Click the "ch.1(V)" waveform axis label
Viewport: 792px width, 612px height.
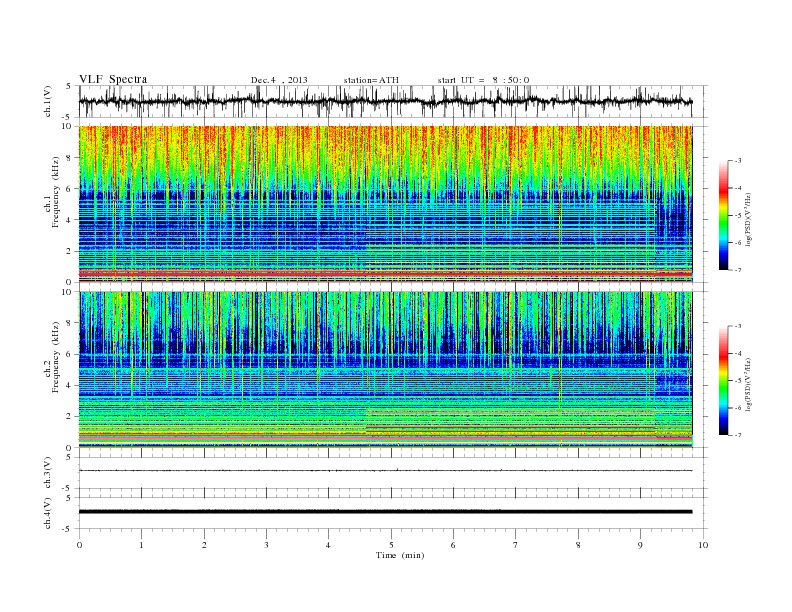tap(48, 101)
